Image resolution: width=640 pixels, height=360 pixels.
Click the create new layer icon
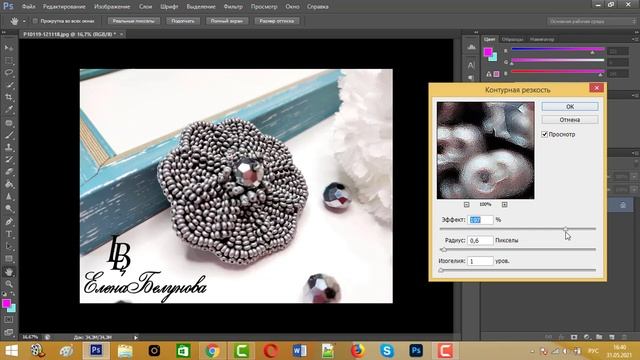pyautogui.click(x=611, y=337)
